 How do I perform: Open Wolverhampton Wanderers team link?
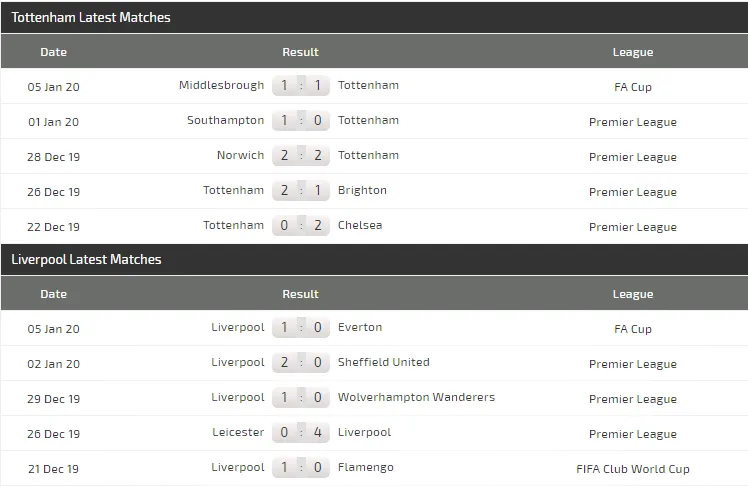click(x=416, y=398)
